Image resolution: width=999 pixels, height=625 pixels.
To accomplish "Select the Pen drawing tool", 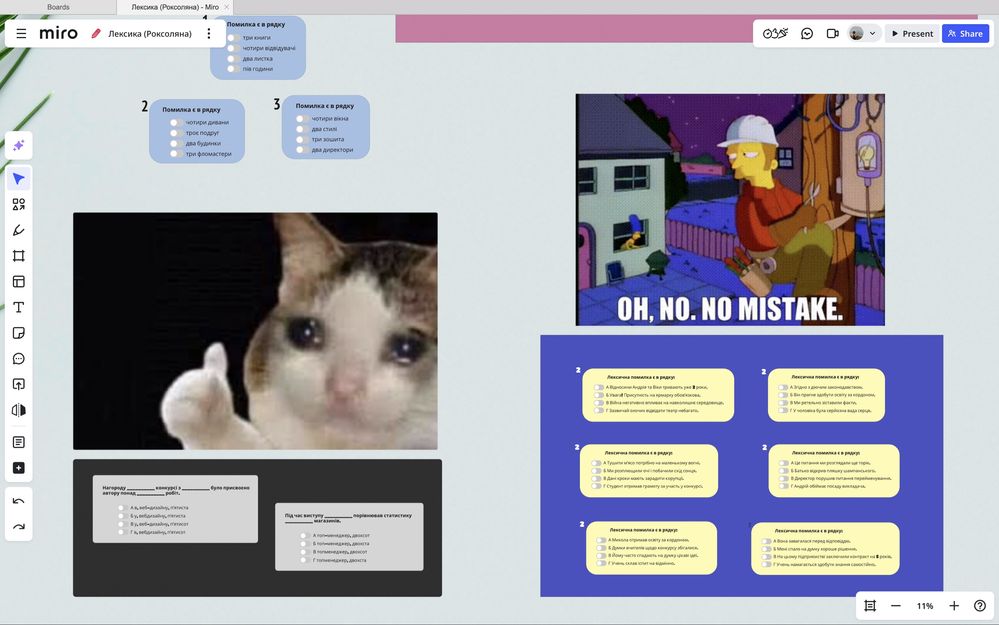I will [18, 230].
